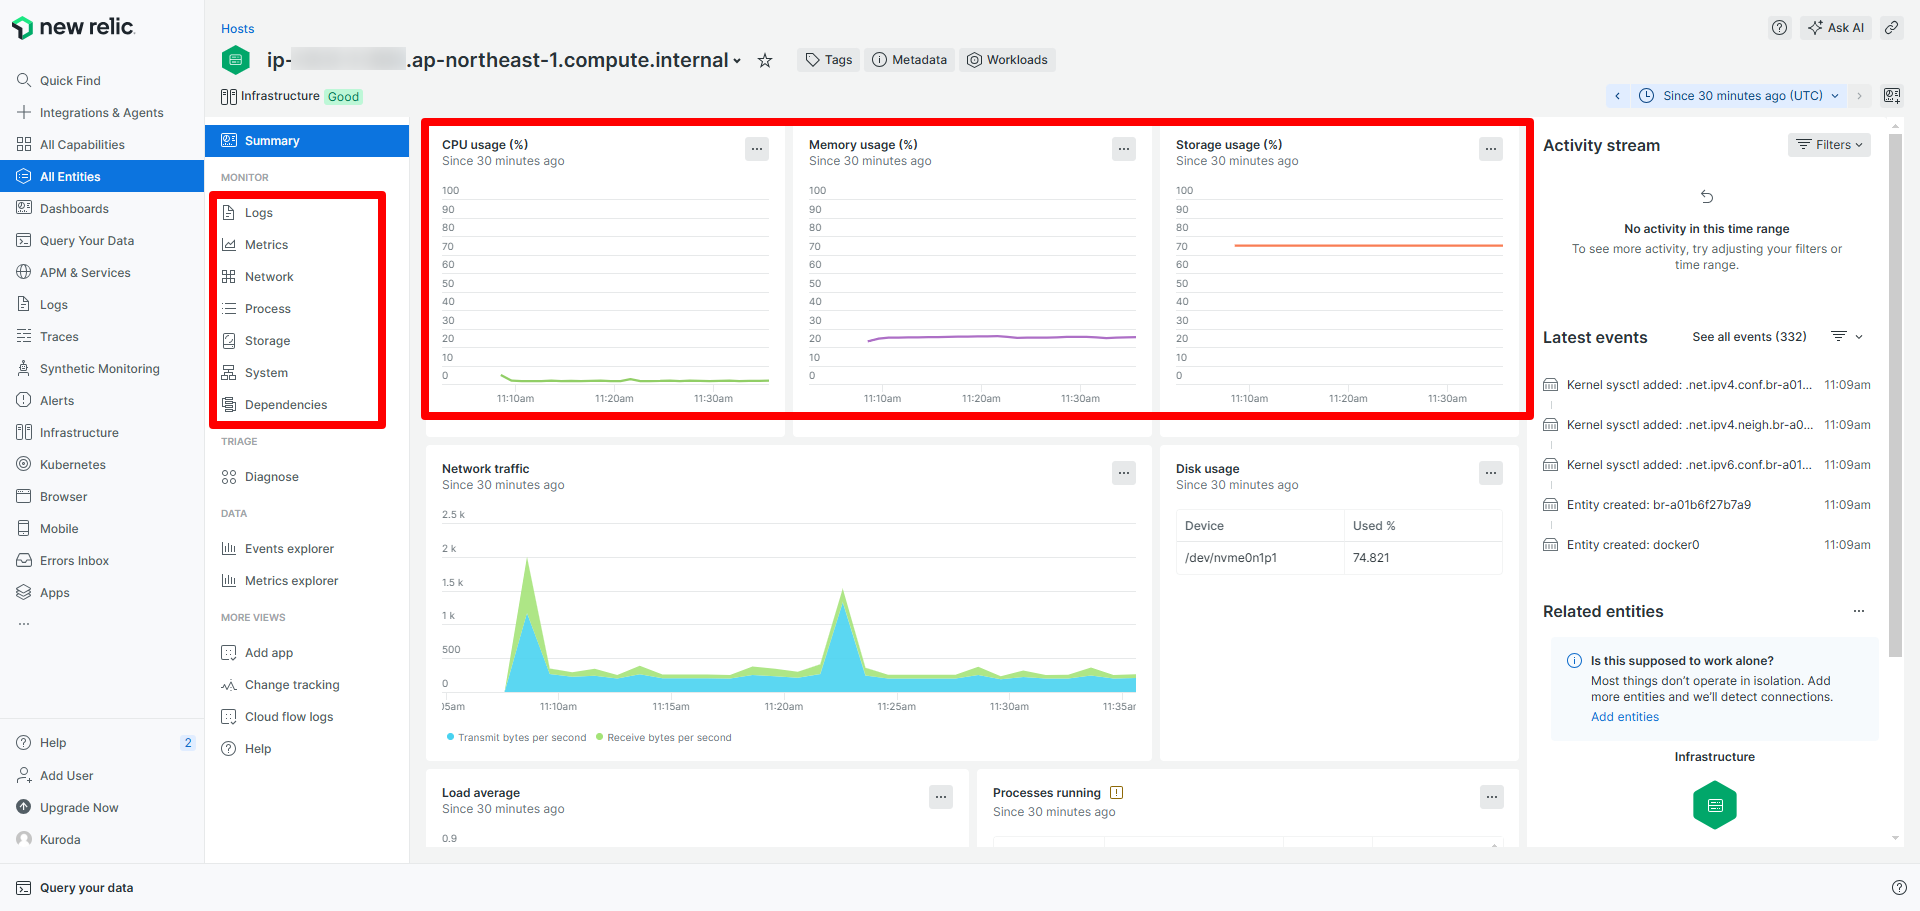Screen dimensions: 1920x911
Task: Click the Ask AI button
Action: 1836,28
